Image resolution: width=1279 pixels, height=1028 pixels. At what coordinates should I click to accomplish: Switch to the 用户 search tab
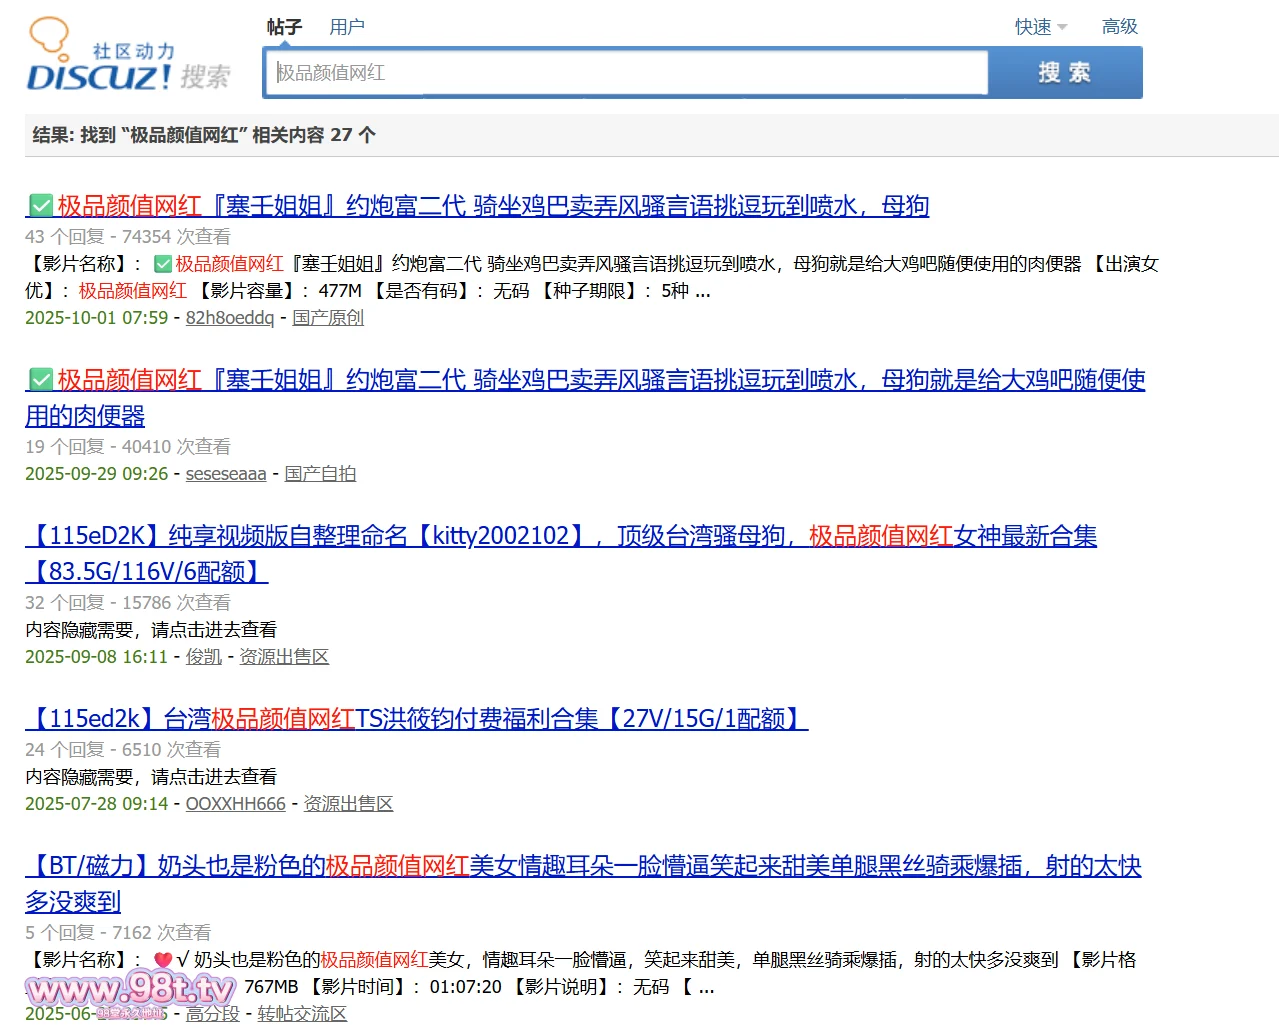pos(347,27)
